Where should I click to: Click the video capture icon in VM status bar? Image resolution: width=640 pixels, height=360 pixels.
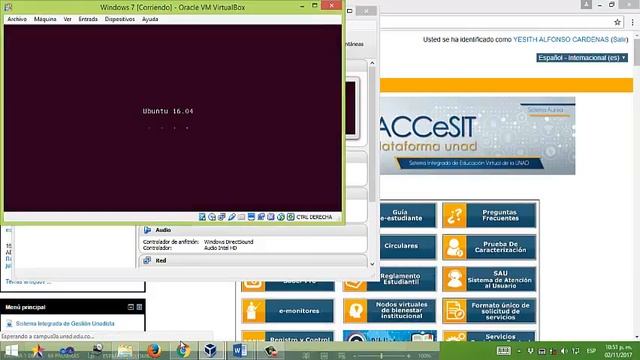(x=261, y=217)
